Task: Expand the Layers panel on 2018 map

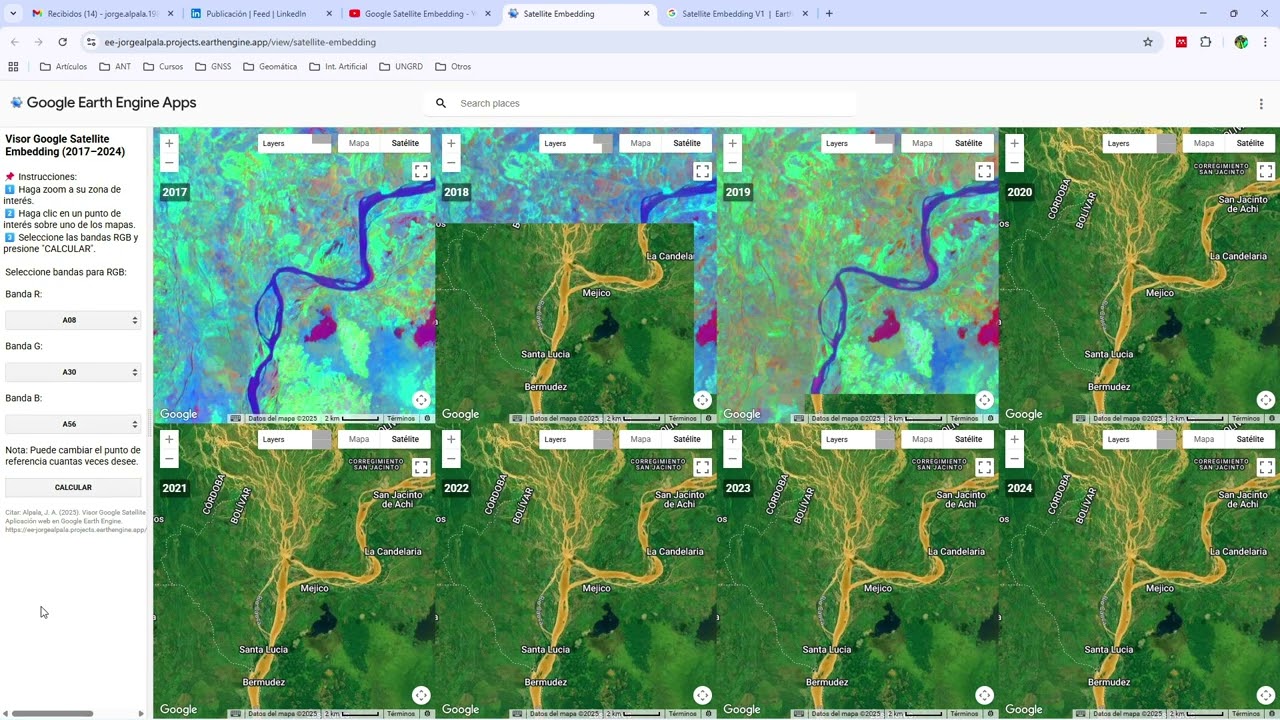Action: point(576,143)
